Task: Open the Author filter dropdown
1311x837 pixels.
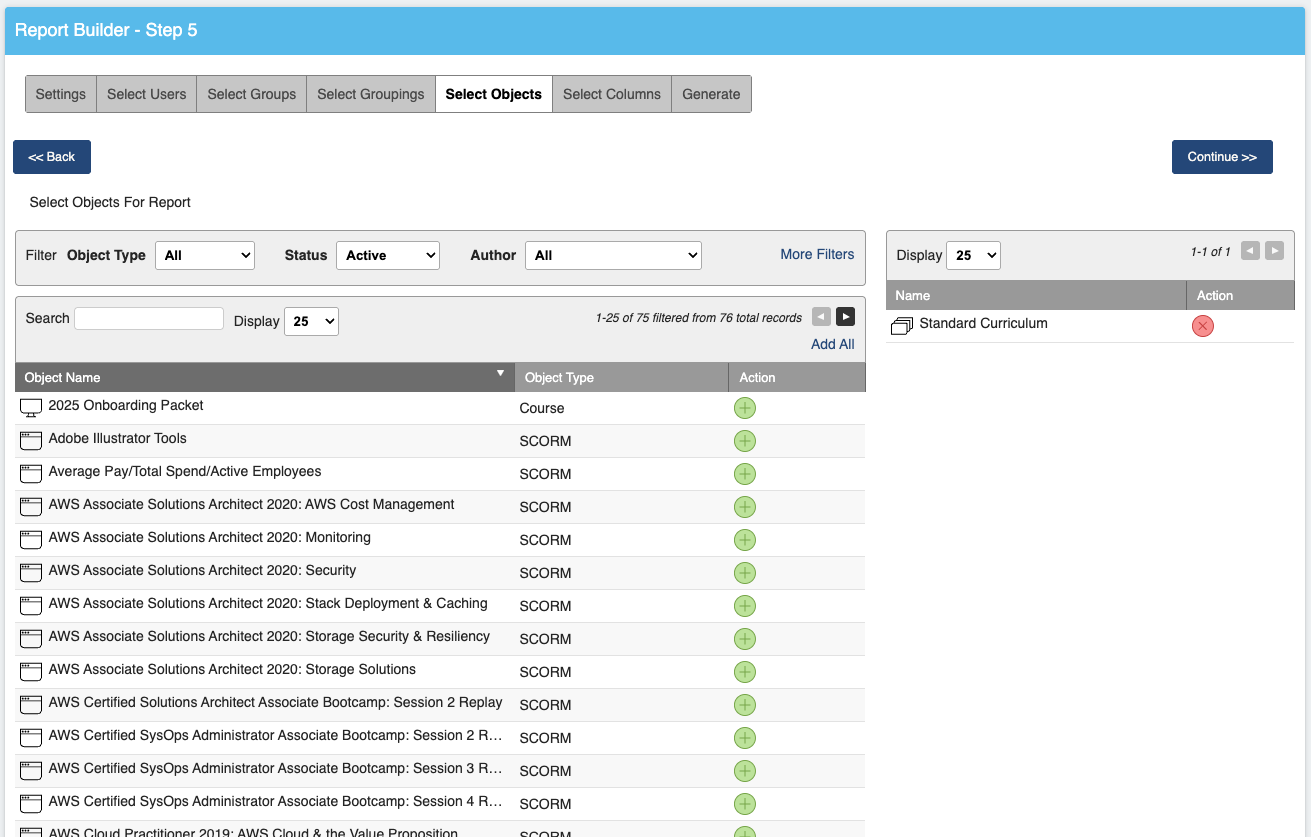Action: [613, 255]
